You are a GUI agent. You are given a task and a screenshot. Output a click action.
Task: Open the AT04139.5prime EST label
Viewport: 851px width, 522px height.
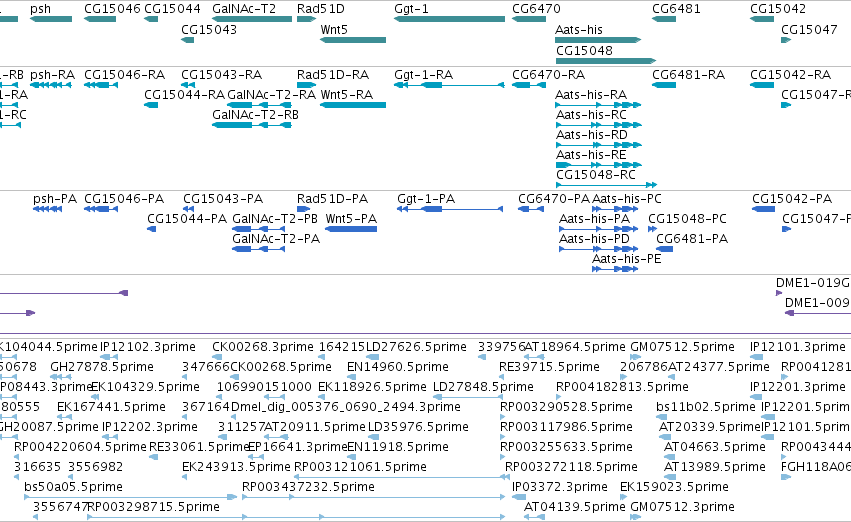tap(575, 507)
